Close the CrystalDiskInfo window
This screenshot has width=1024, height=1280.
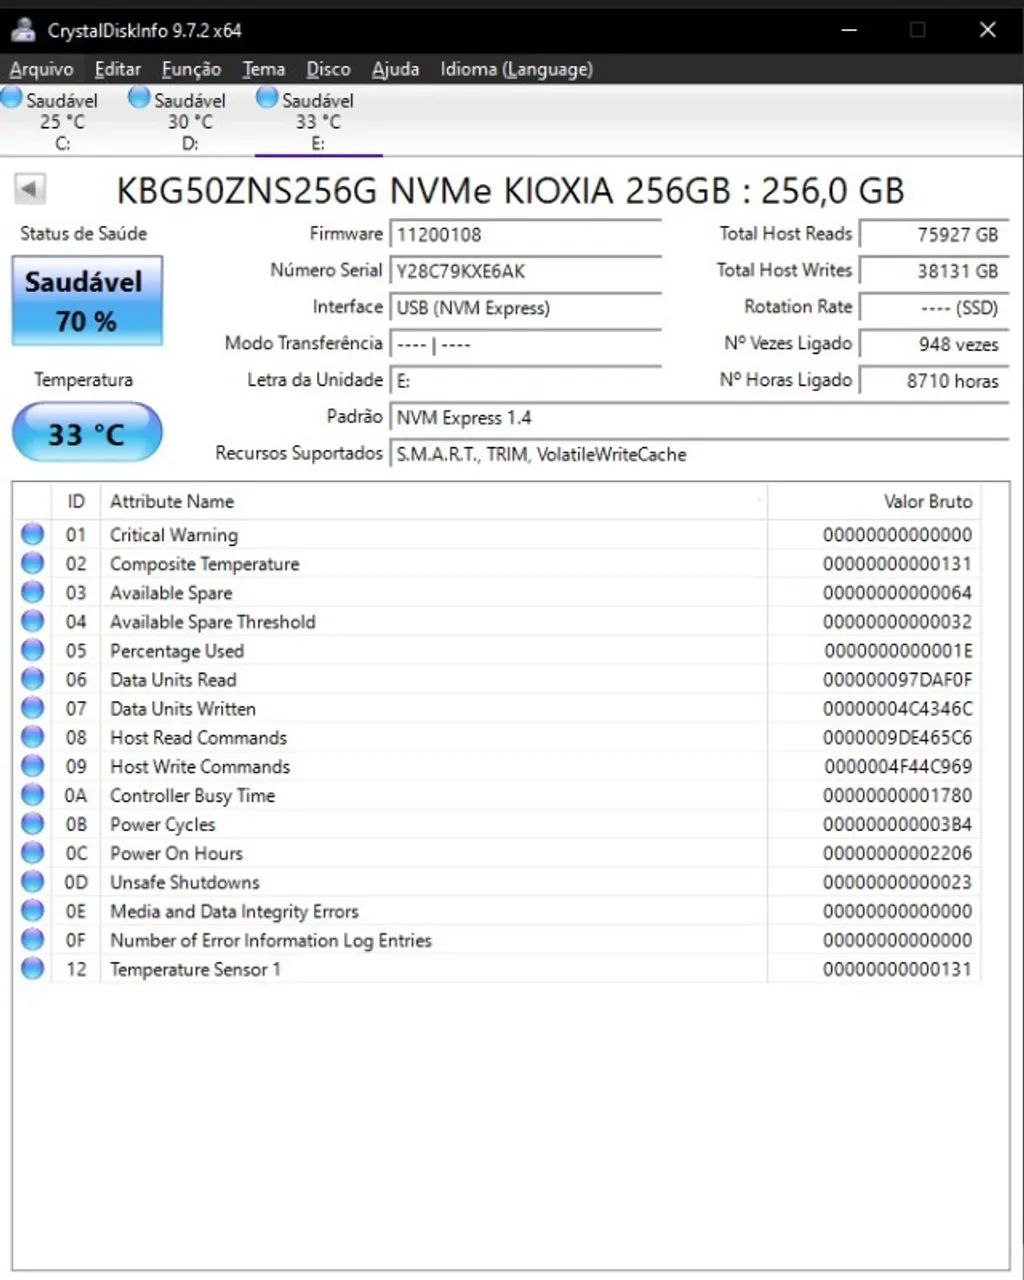987,30
